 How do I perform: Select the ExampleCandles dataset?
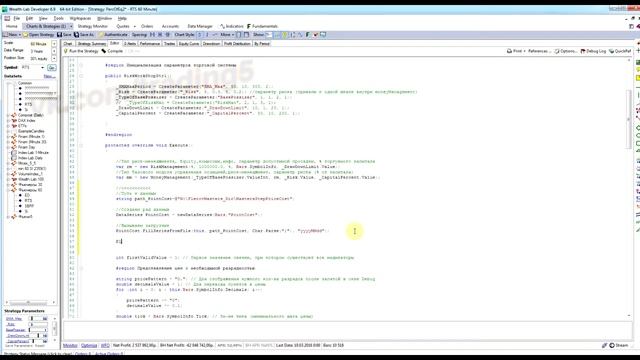click(31, 131)
